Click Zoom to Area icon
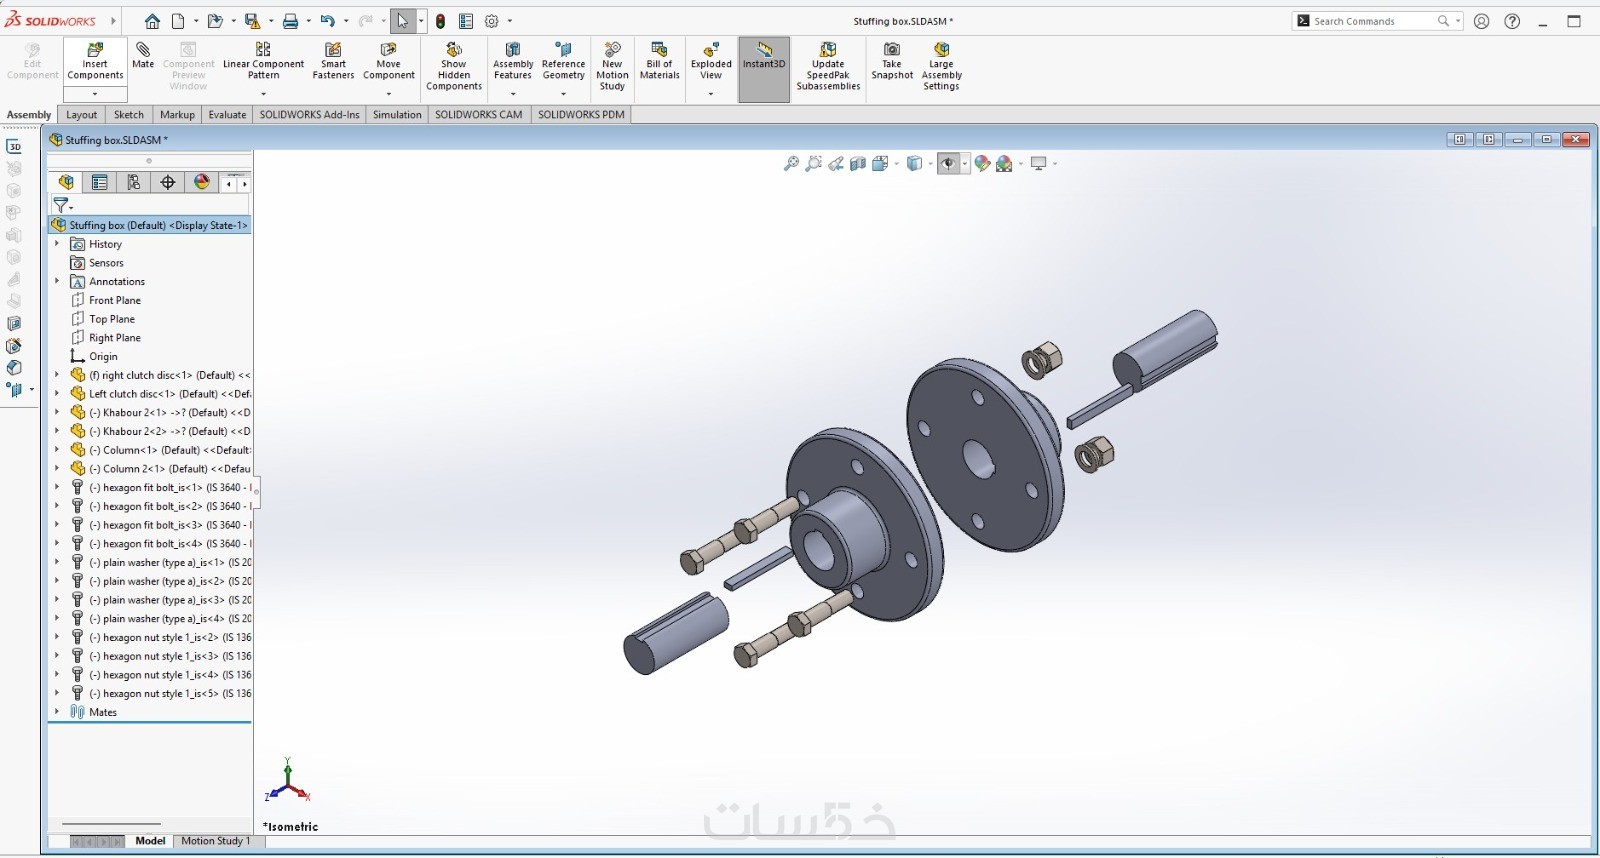1600x858 pixels. tap(813, 163)
